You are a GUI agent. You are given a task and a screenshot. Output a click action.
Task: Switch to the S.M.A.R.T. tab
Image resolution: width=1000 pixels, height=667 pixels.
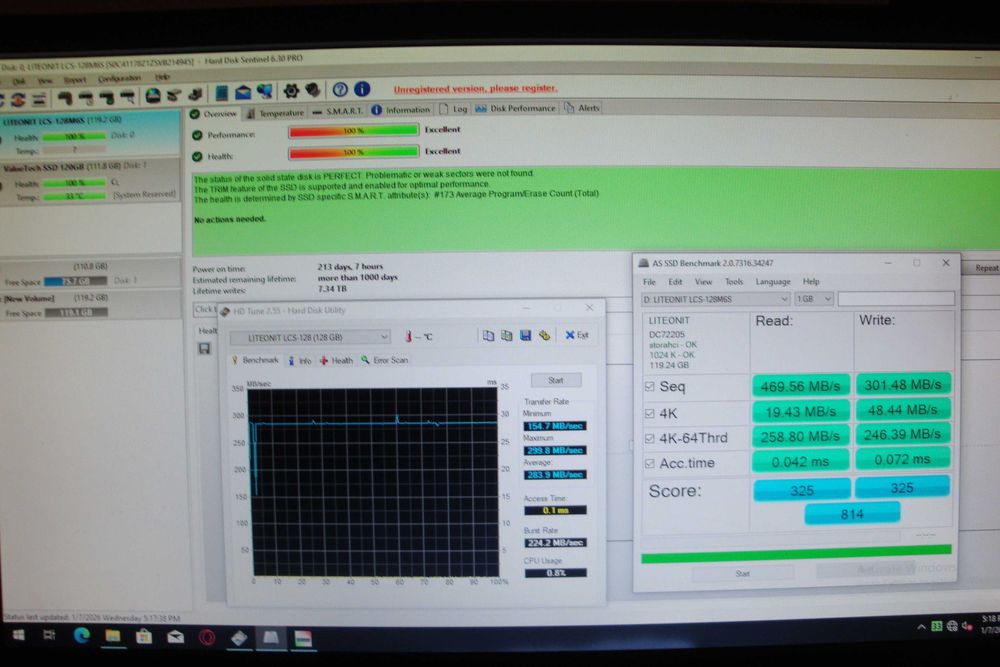[x=338, y=111]
